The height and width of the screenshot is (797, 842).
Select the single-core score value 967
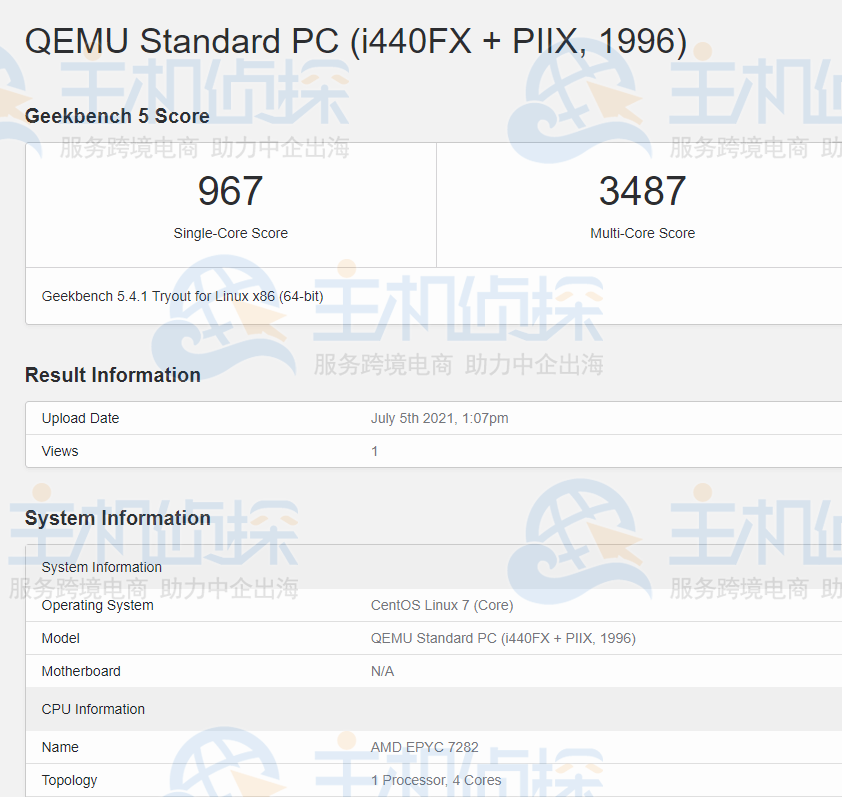[x=230, y=191]
